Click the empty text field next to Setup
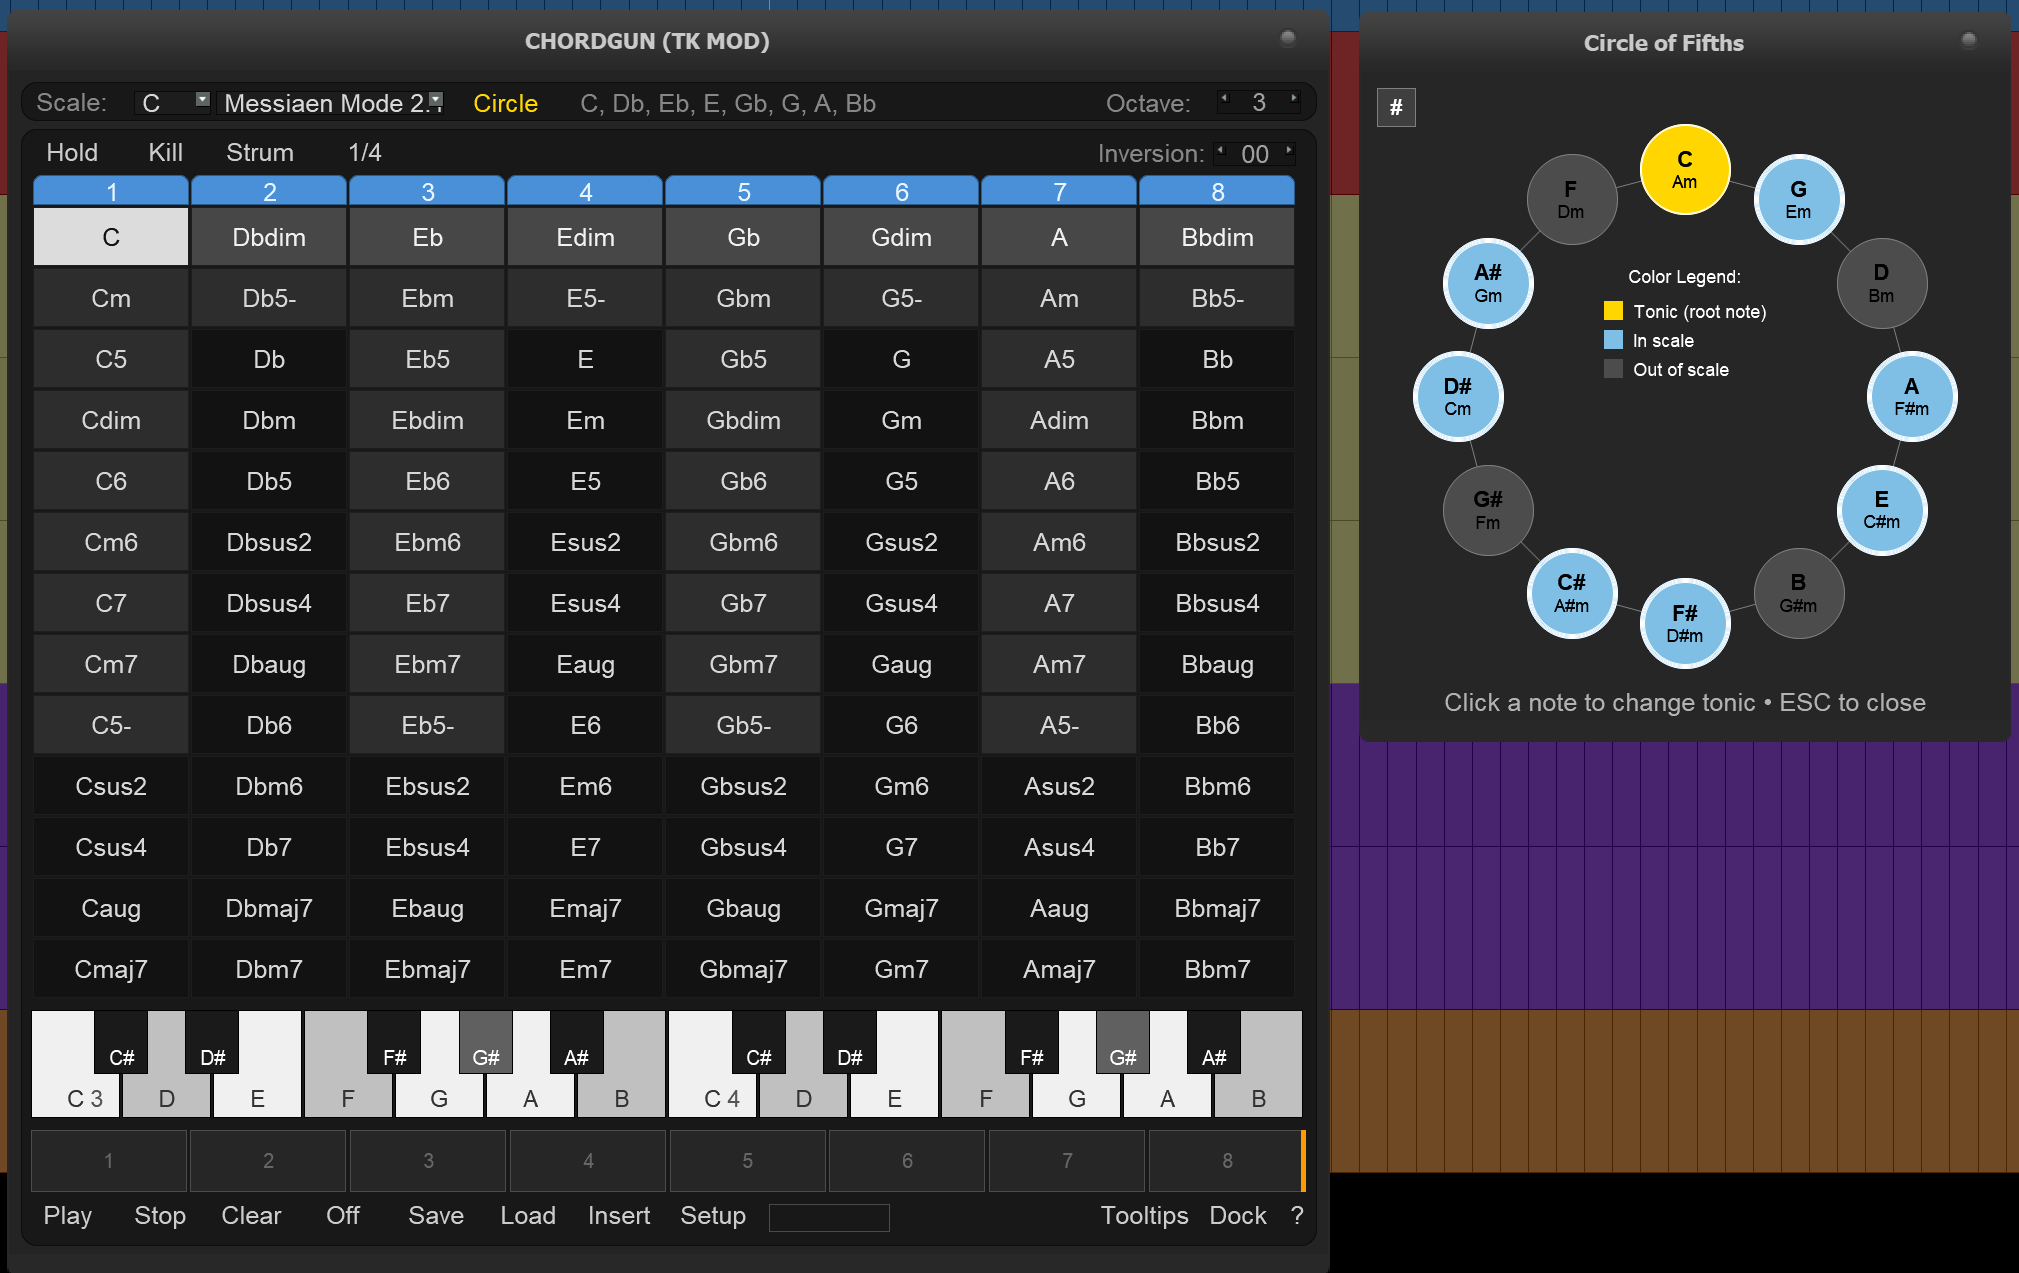2019x1273 pixels. (828, 1217)
